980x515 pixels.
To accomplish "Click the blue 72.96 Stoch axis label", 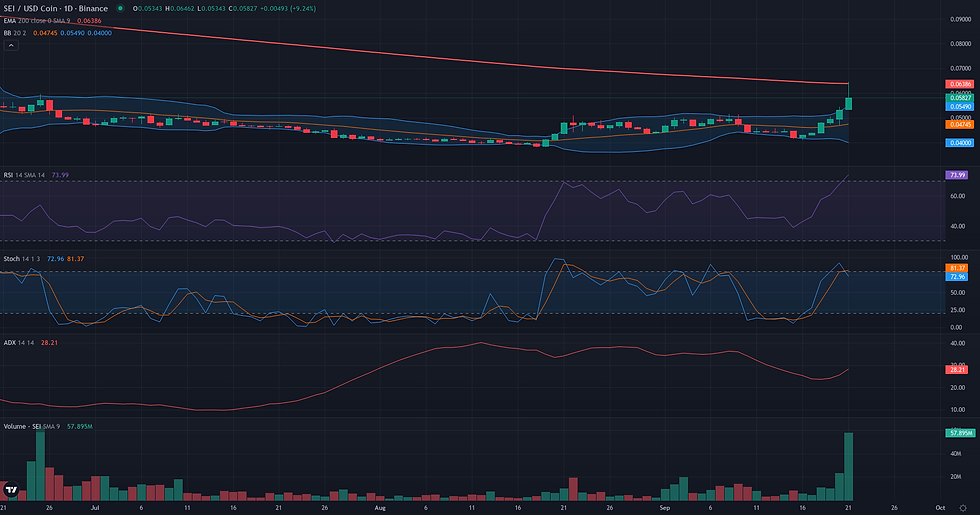I will [x=957, y=276].
